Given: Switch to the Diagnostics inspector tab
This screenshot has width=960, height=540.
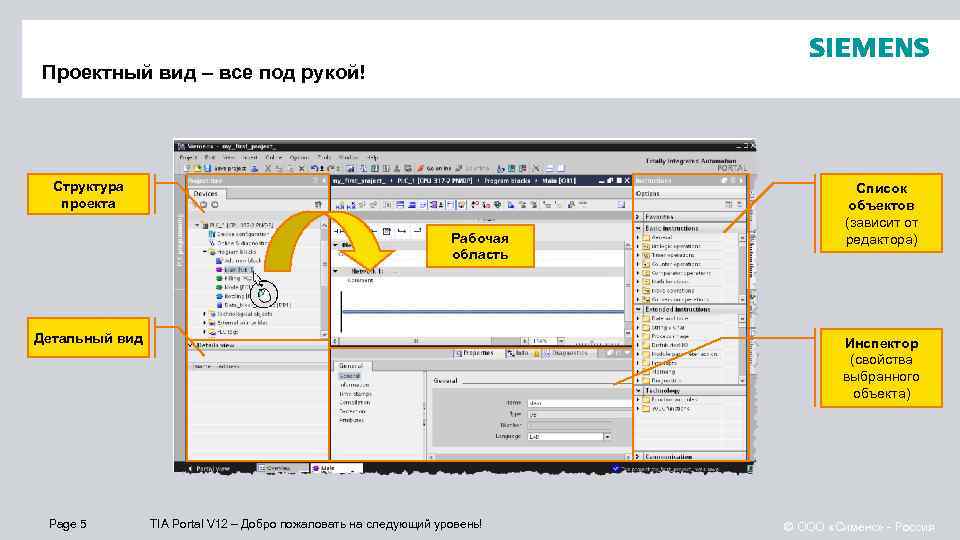Looking at the screenshot, I should pos(566,353).
